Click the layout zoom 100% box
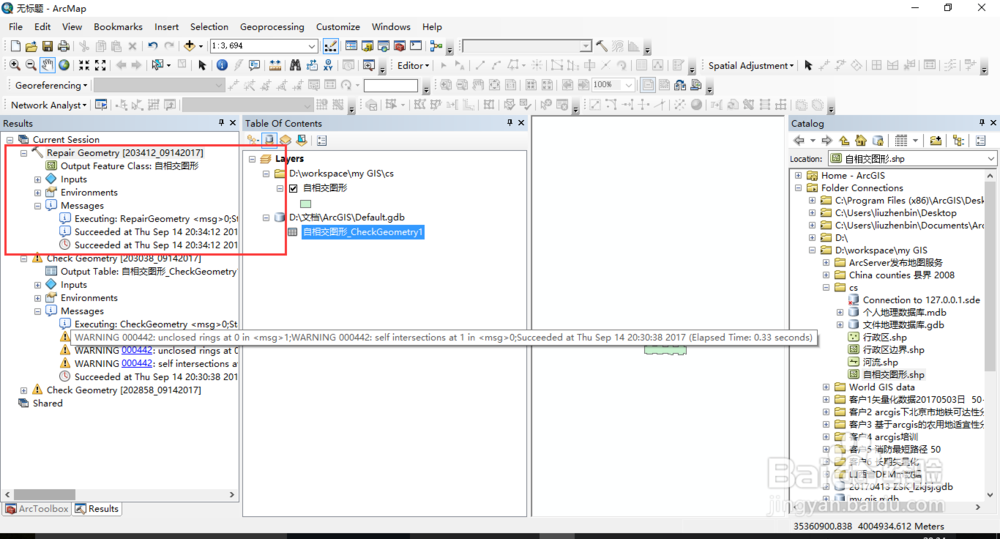The width and height of the screenshot is (1000, 539). coord(614,85)
